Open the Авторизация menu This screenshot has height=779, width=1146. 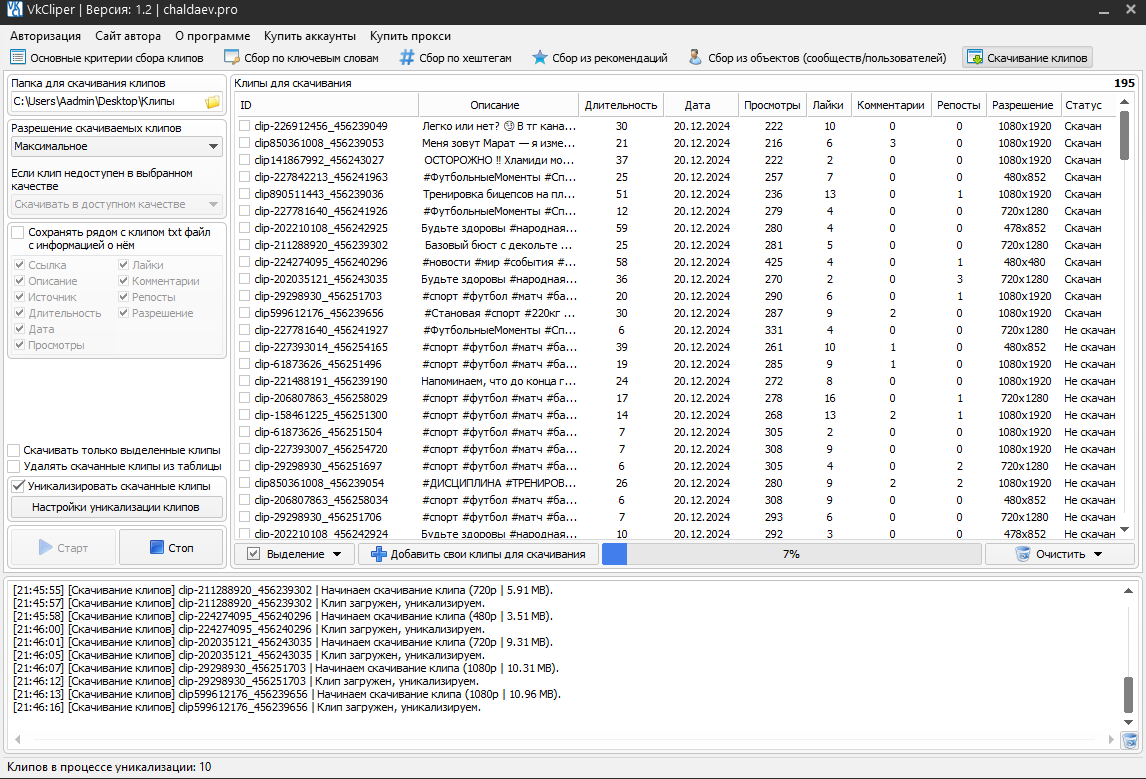point(45,36)
